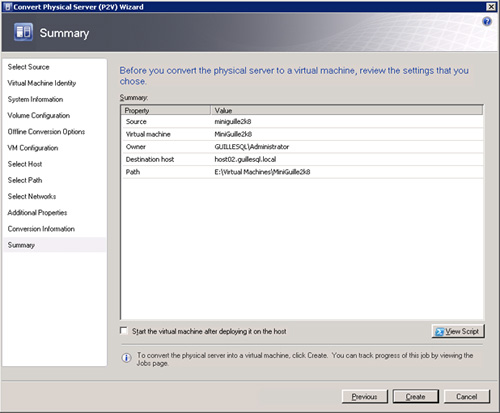
Task: Click the wizard title bar icon
Action: pyautogui.click(x=8, y=7)
